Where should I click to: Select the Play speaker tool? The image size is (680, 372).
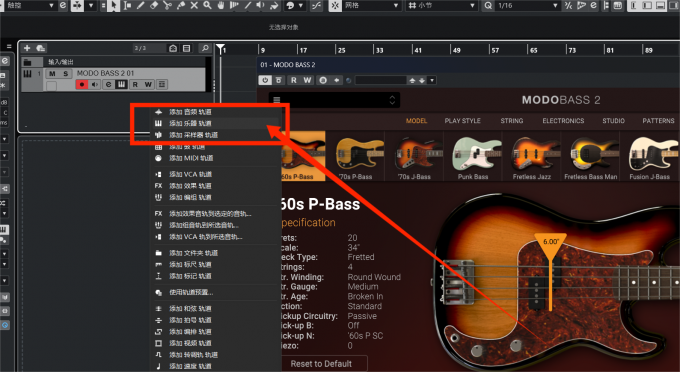point(261,5)
